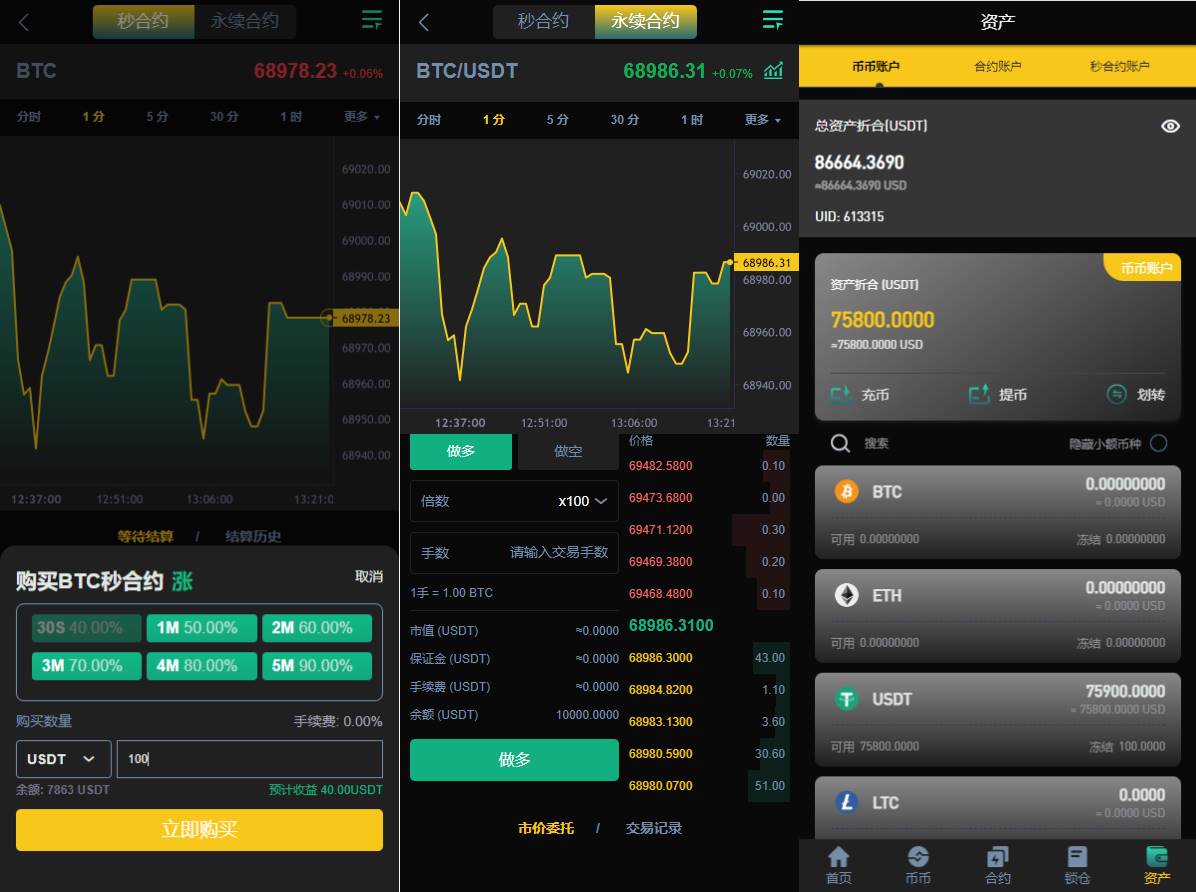Click the search magnifier icon in assets
The image size is (1196, 892).
841,443
